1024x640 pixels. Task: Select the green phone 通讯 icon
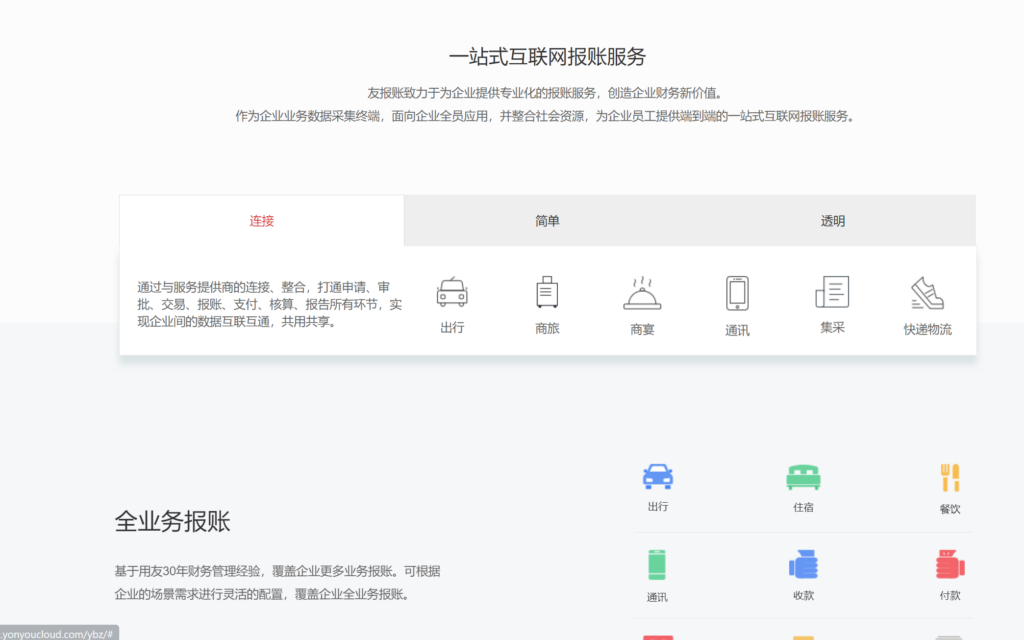point(657,565)
